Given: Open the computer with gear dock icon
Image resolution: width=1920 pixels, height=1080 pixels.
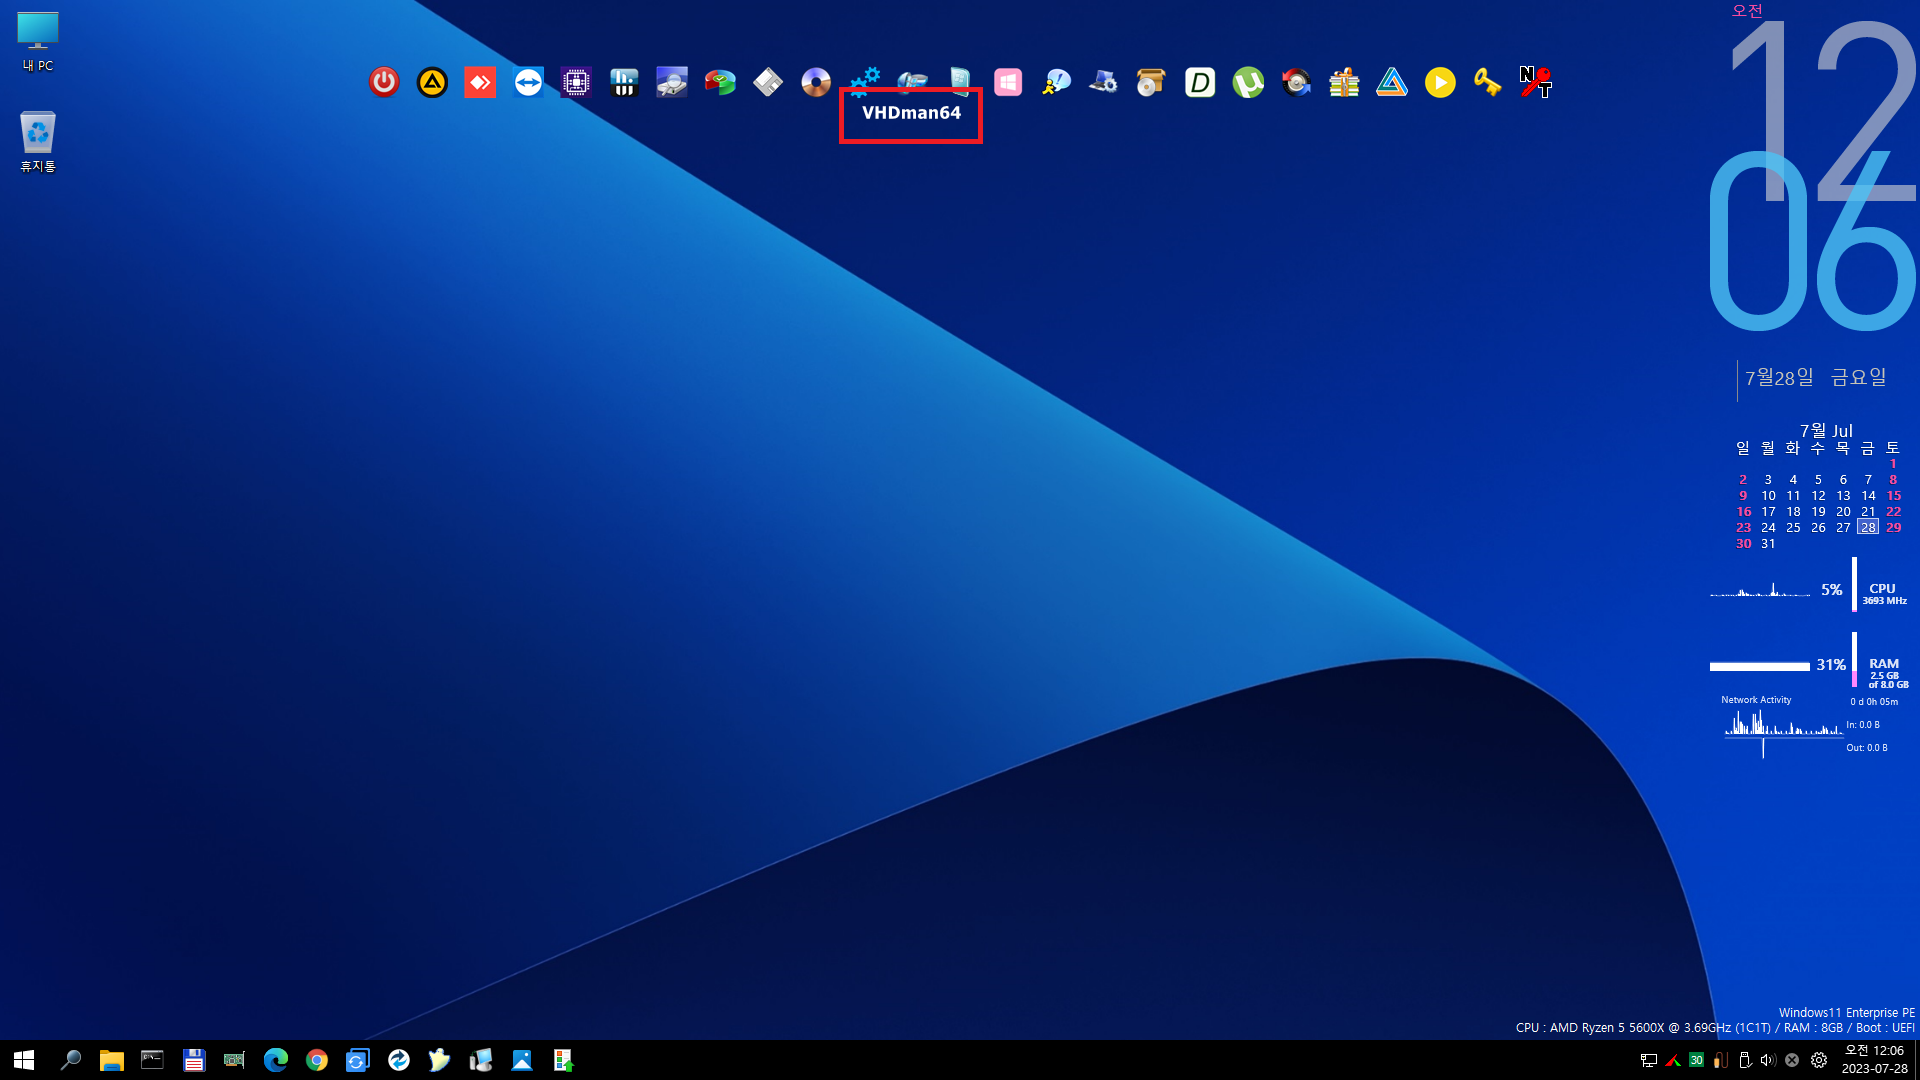Looking at the screenshot, I should coord(1104,82).
